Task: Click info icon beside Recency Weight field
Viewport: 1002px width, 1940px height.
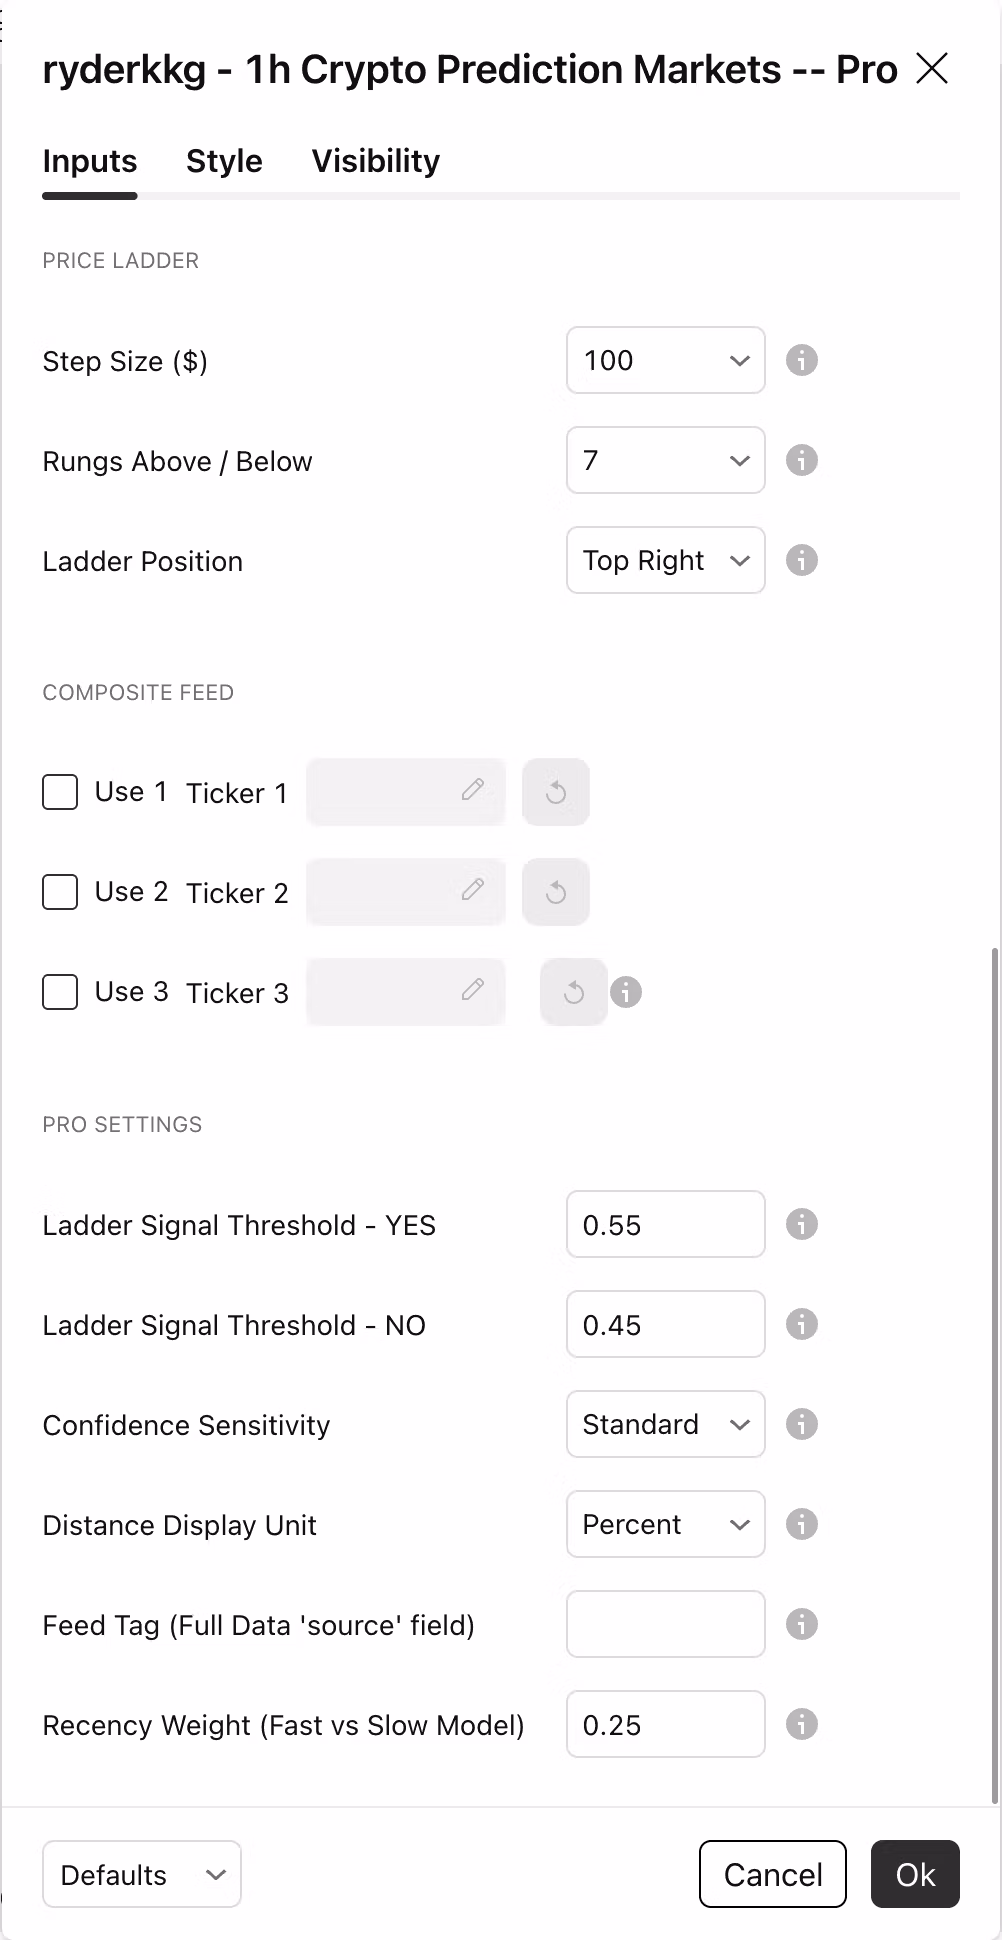Action: click(801, 1724)
